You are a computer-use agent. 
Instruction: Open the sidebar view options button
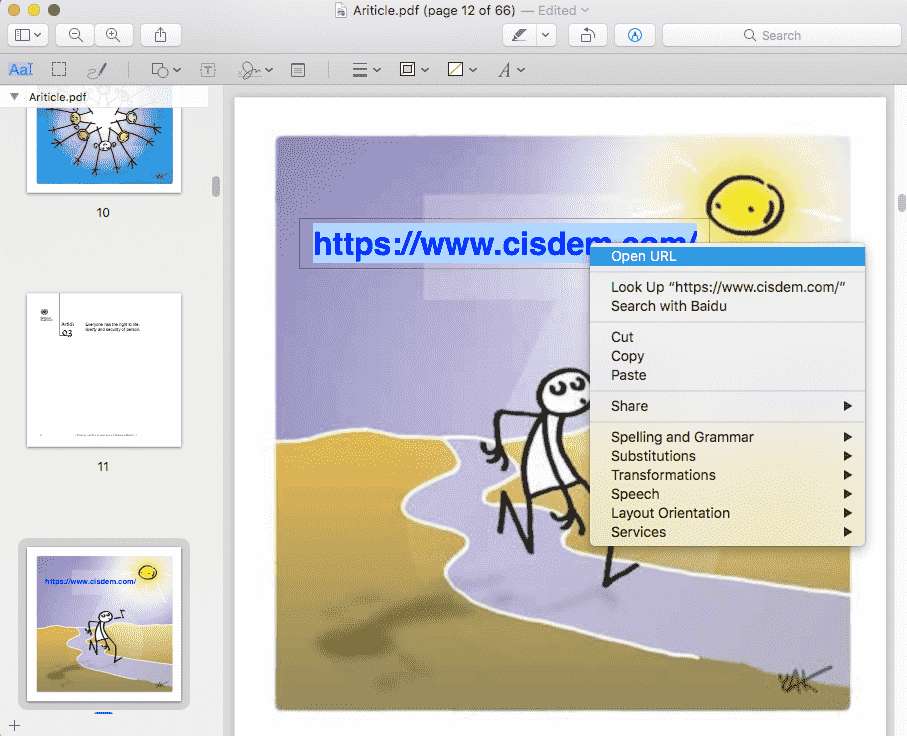pyautogui.click(x=28, y=35)
